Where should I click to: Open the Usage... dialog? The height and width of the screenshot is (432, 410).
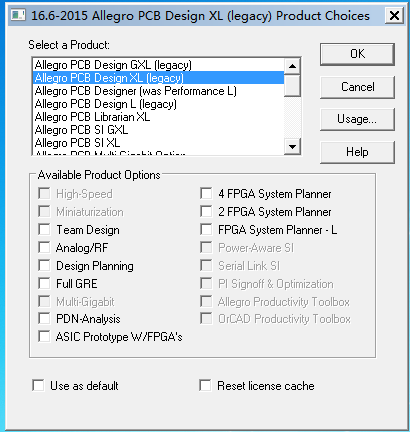pyautogui.click(x=357, y=119)
